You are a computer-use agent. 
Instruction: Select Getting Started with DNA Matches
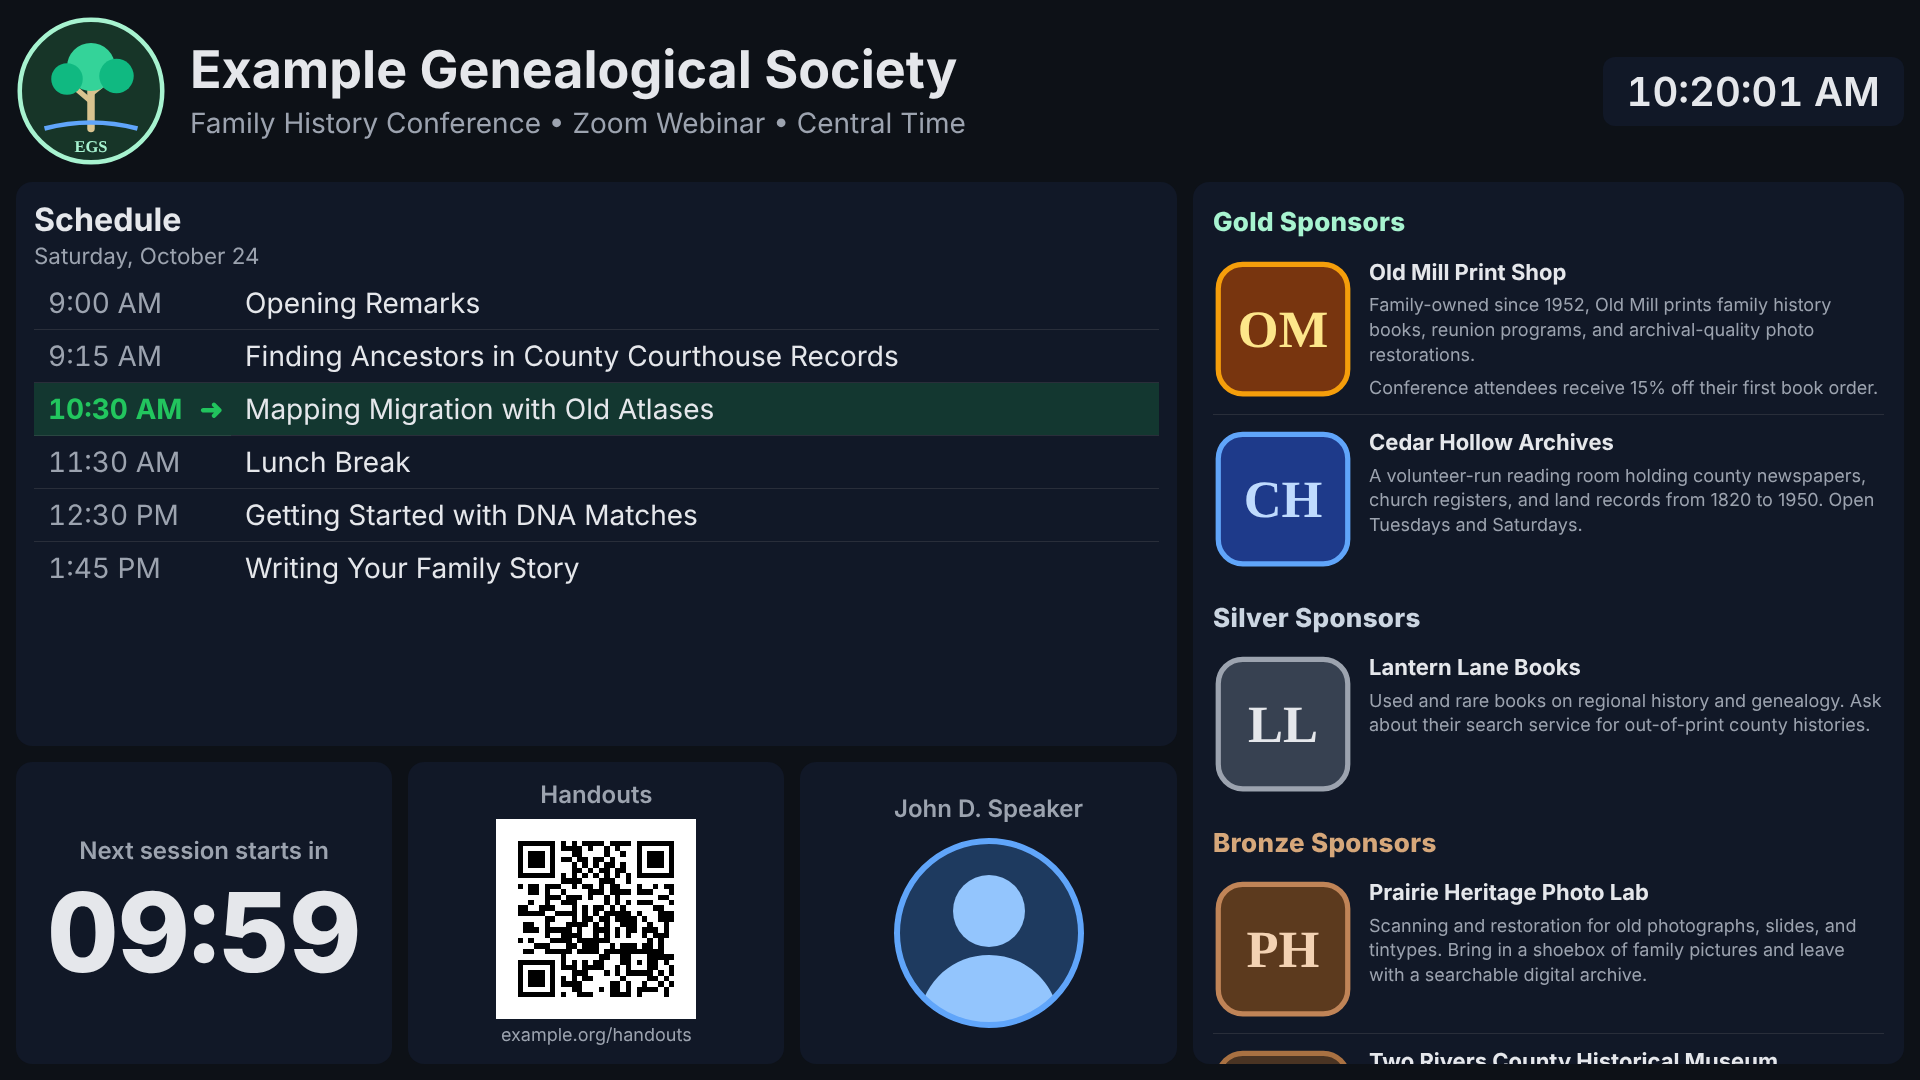click(x=596, y=515)
